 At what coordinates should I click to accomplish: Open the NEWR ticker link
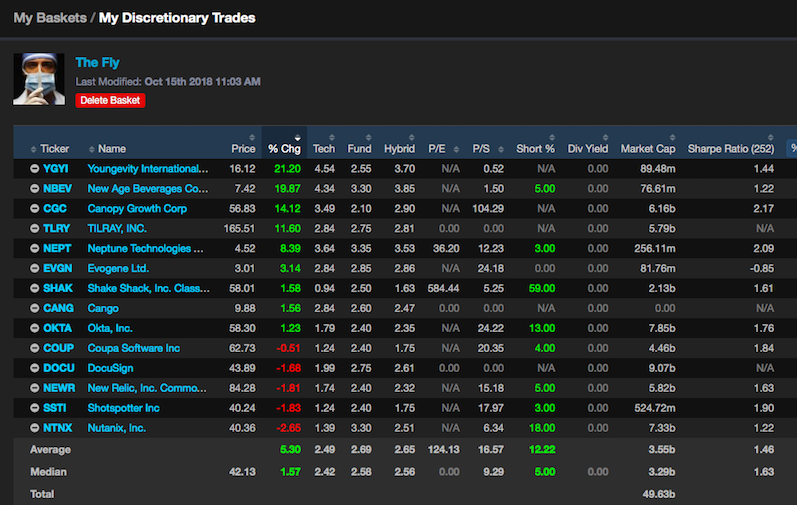click(x=59, y=388)
